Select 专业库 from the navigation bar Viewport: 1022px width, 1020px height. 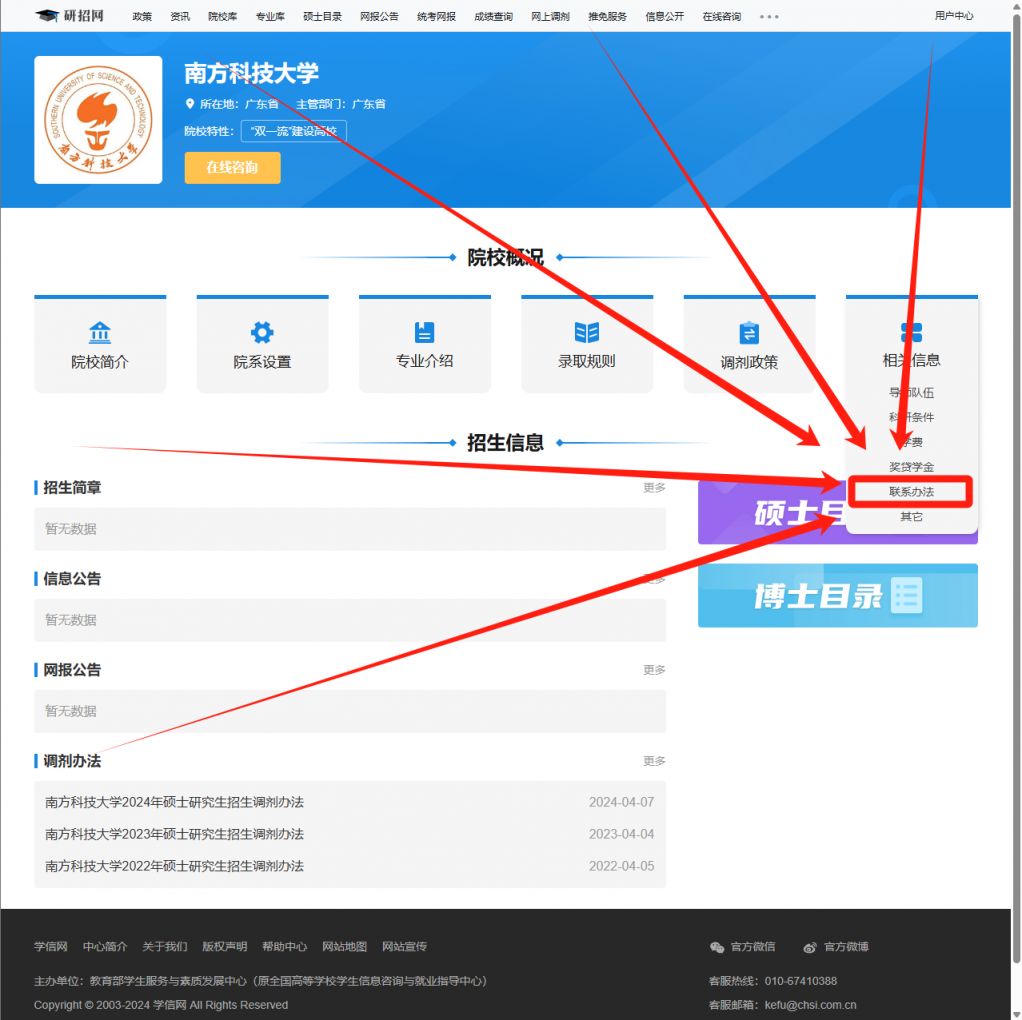click(270, 16)
